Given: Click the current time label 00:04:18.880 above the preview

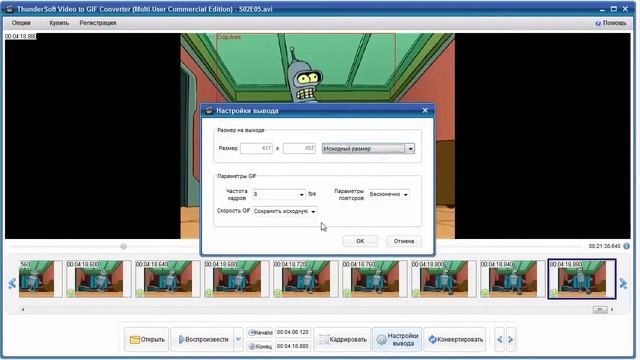Looking at the screenshot, I should 20,36.
